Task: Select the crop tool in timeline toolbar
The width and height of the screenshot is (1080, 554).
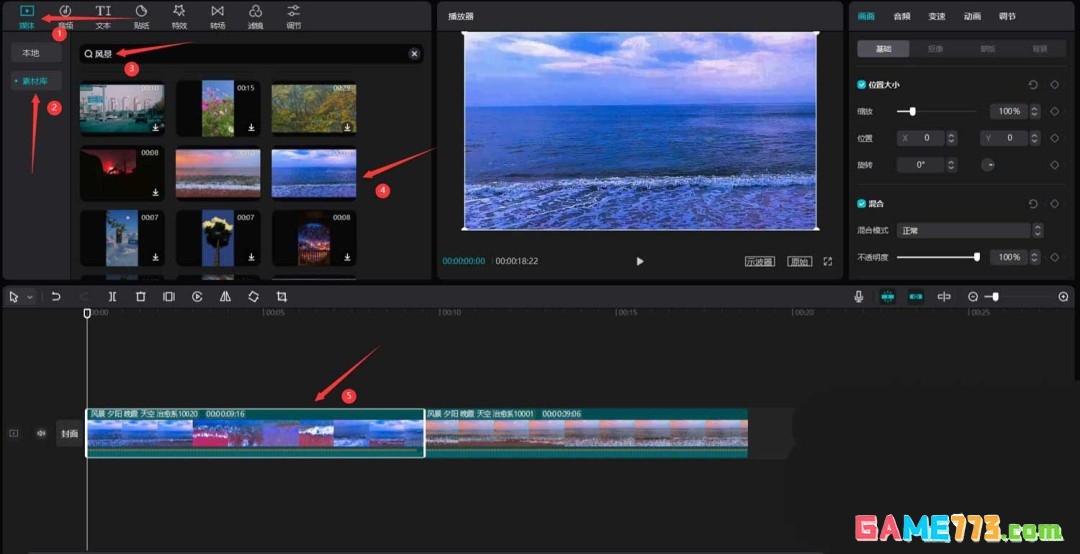Action: (x=282, y=297)
